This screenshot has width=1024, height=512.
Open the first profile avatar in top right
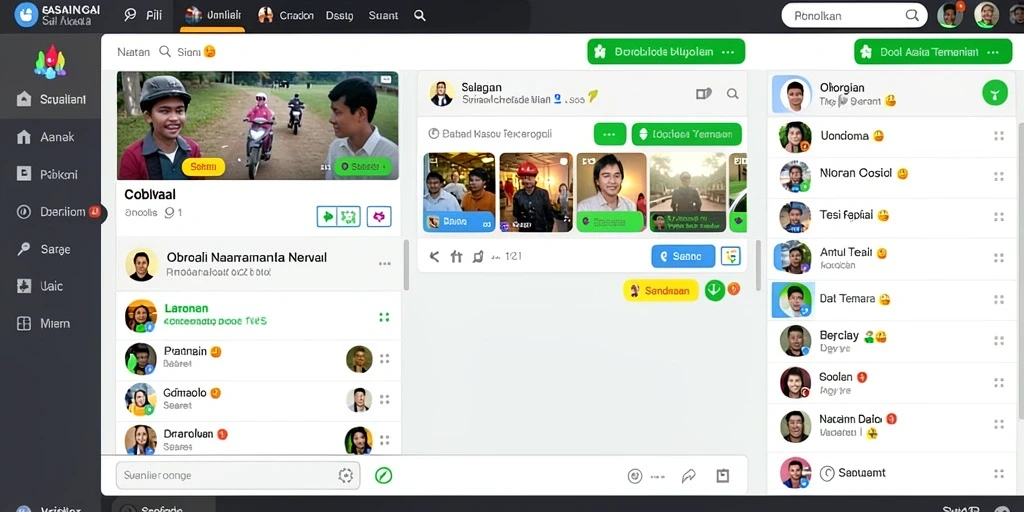pos(950,15)
